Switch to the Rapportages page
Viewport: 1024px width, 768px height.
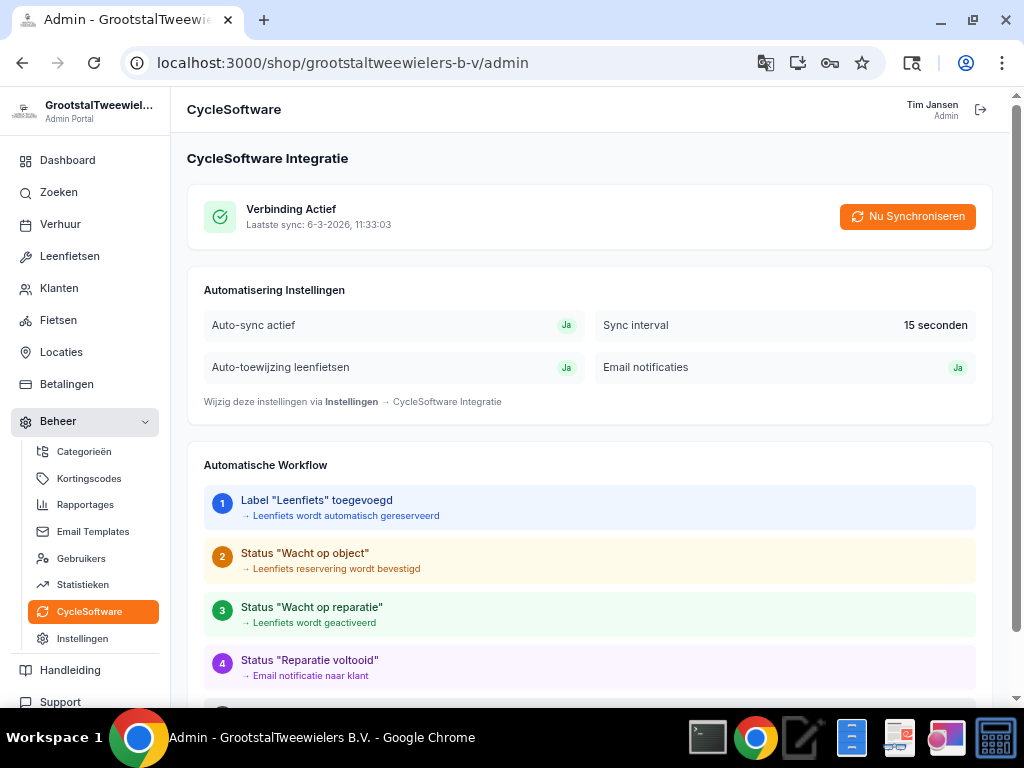coord(86,504)
